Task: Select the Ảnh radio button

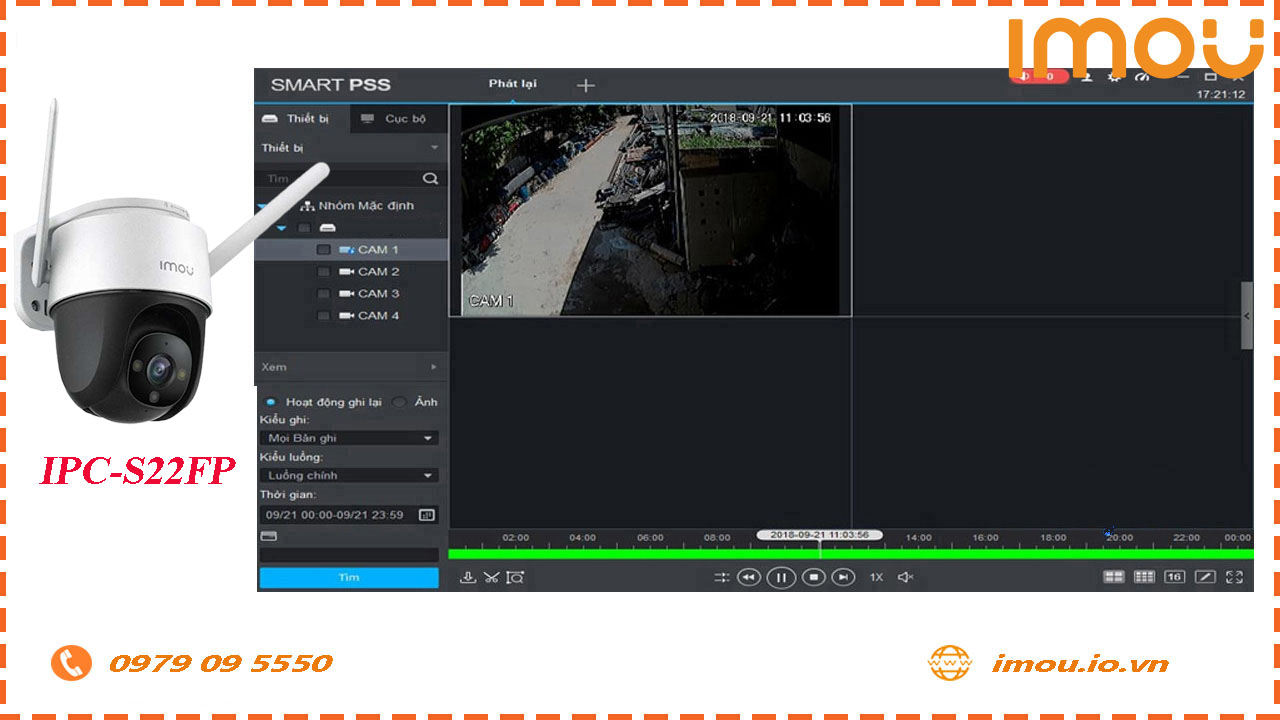Action: coord(400,402)
